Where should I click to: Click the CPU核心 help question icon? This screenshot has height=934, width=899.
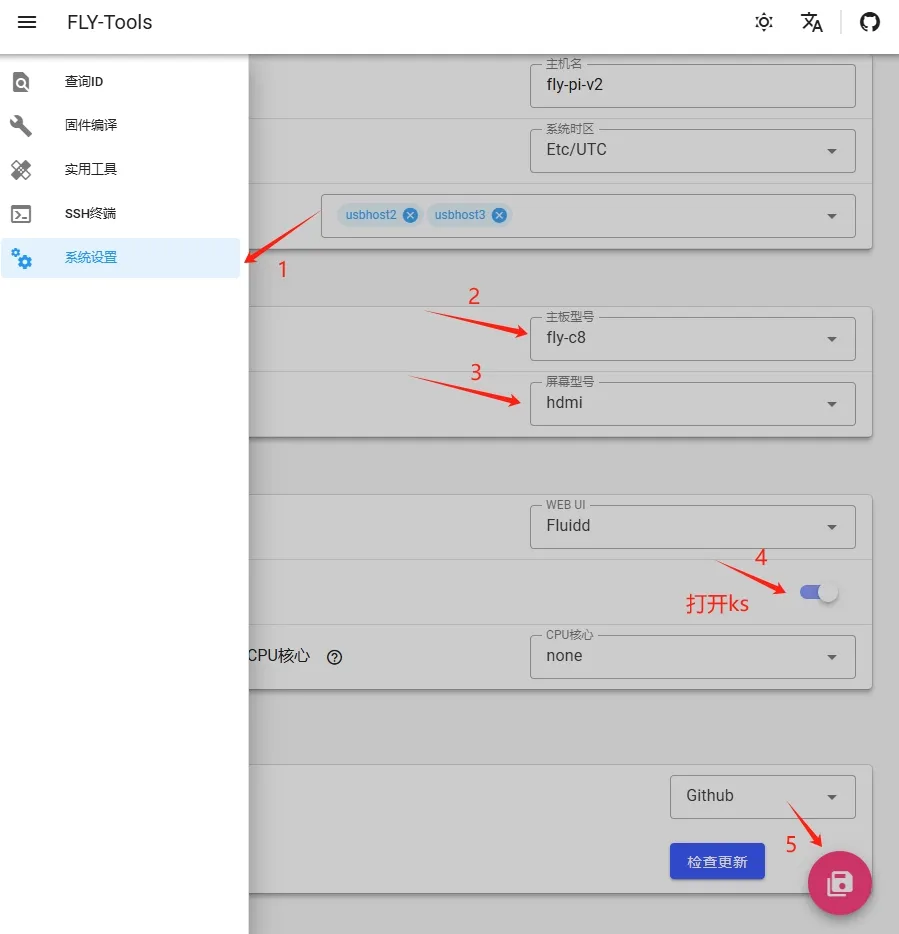[x=335, y=657]
